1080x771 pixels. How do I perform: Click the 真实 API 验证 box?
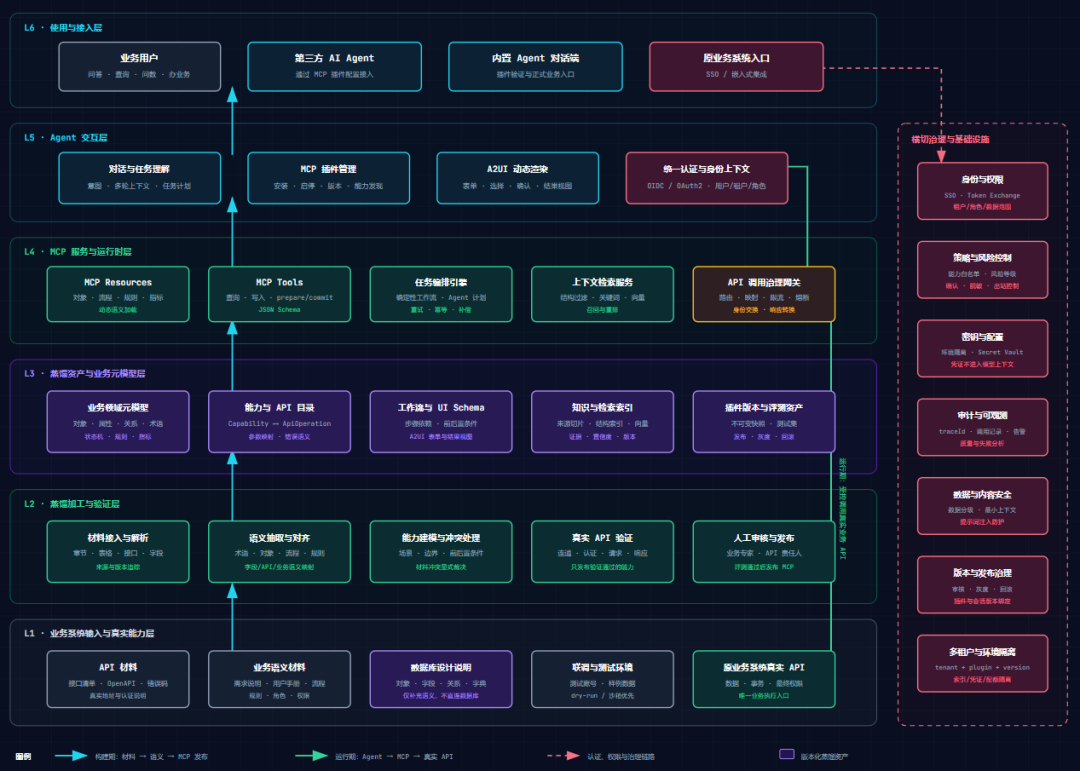[602, 552]
